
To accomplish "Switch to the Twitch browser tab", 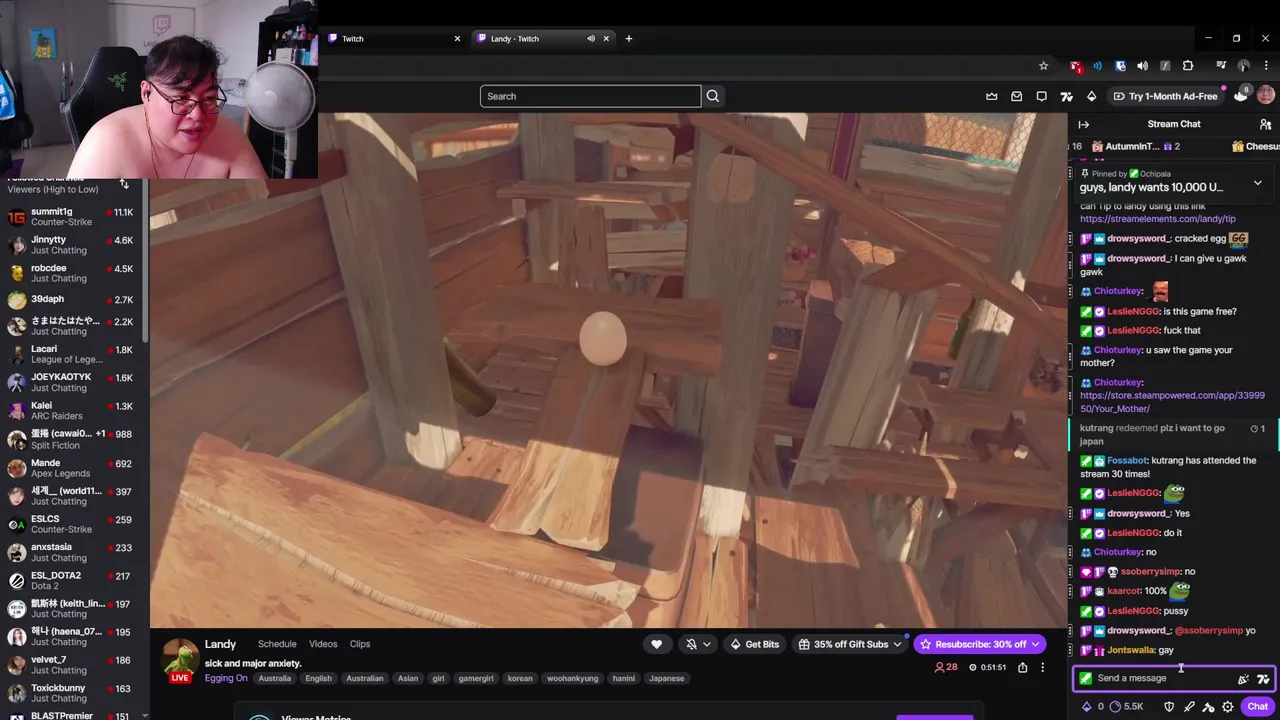I will [x=396, y=39].
